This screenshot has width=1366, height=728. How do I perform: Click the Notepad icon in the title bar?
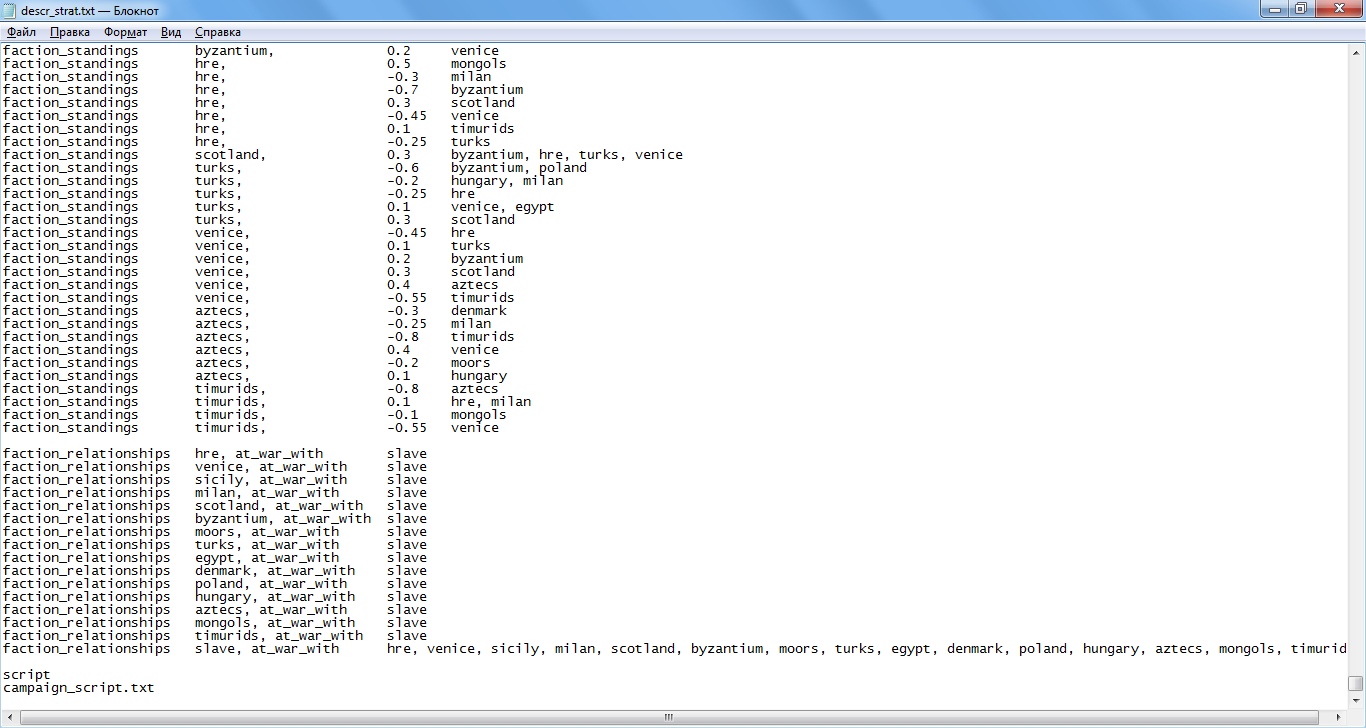tap(10, 10)
